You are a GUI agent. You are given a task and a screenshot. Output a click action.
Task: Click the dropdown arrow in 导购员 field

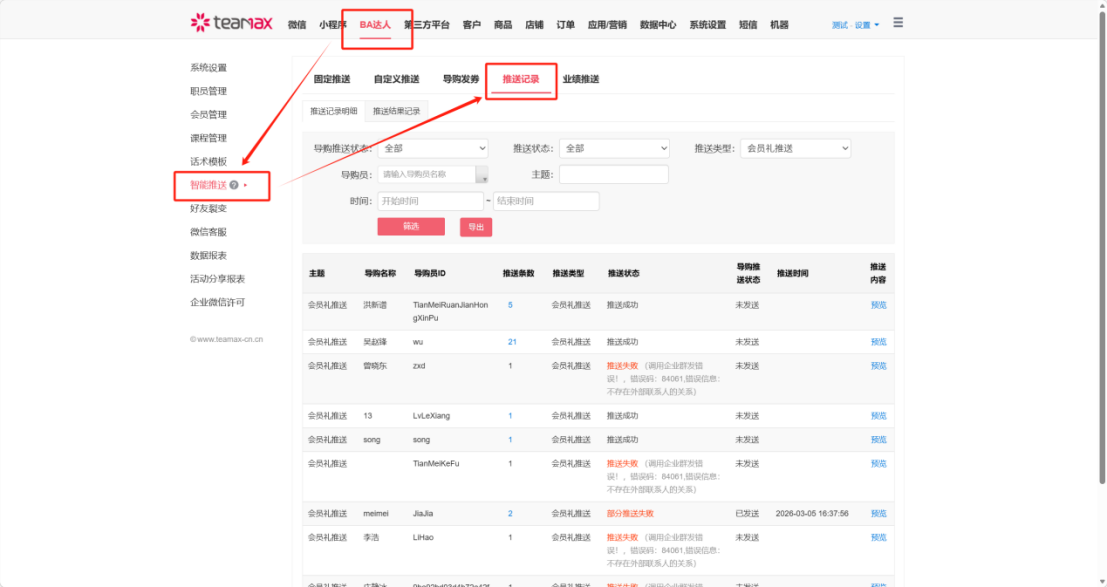point(483,175)
